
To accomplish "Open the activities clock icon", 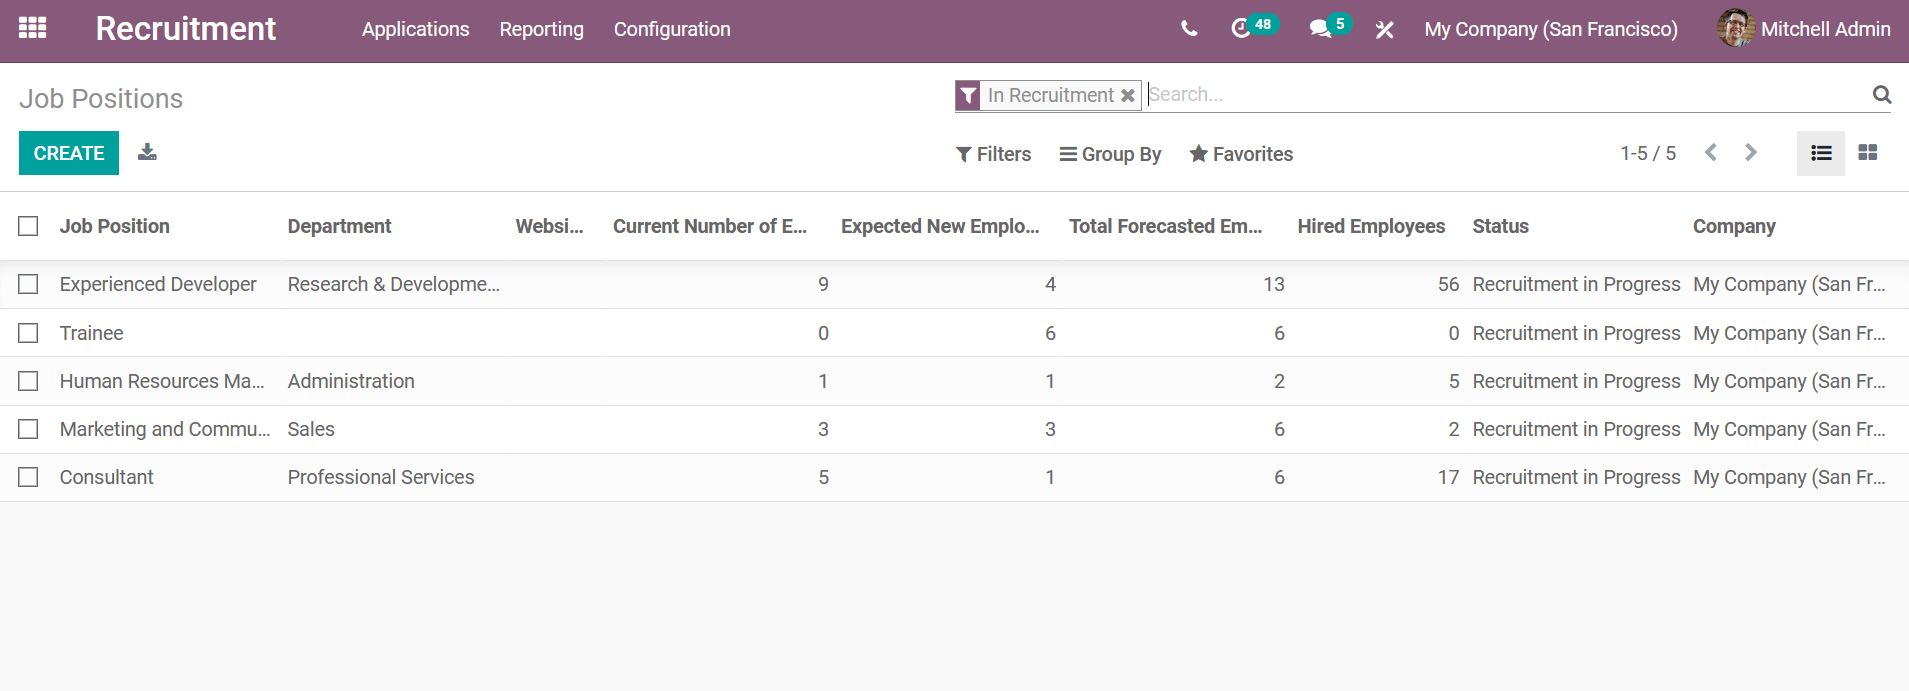I will [1241, 29].
